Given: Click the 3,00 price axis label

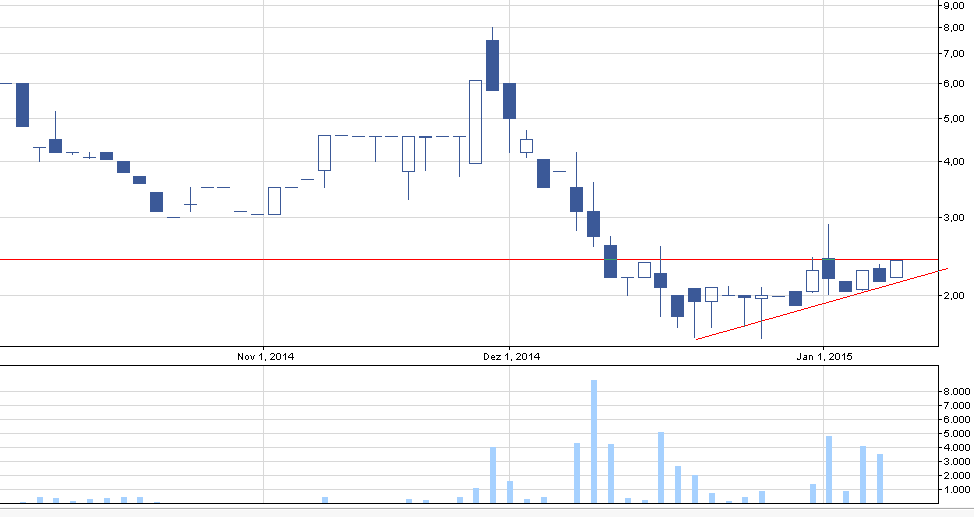Looking at the screenshot, I should pos(953,217).
